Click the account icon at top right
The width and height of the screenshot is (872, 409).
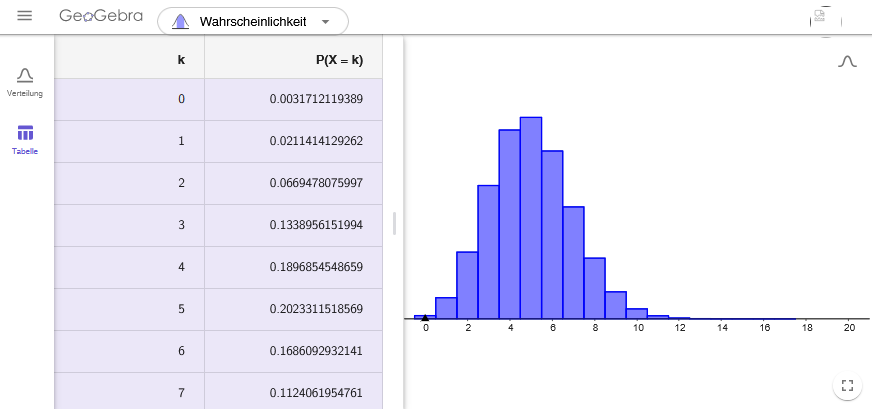[x=826, y=22]
